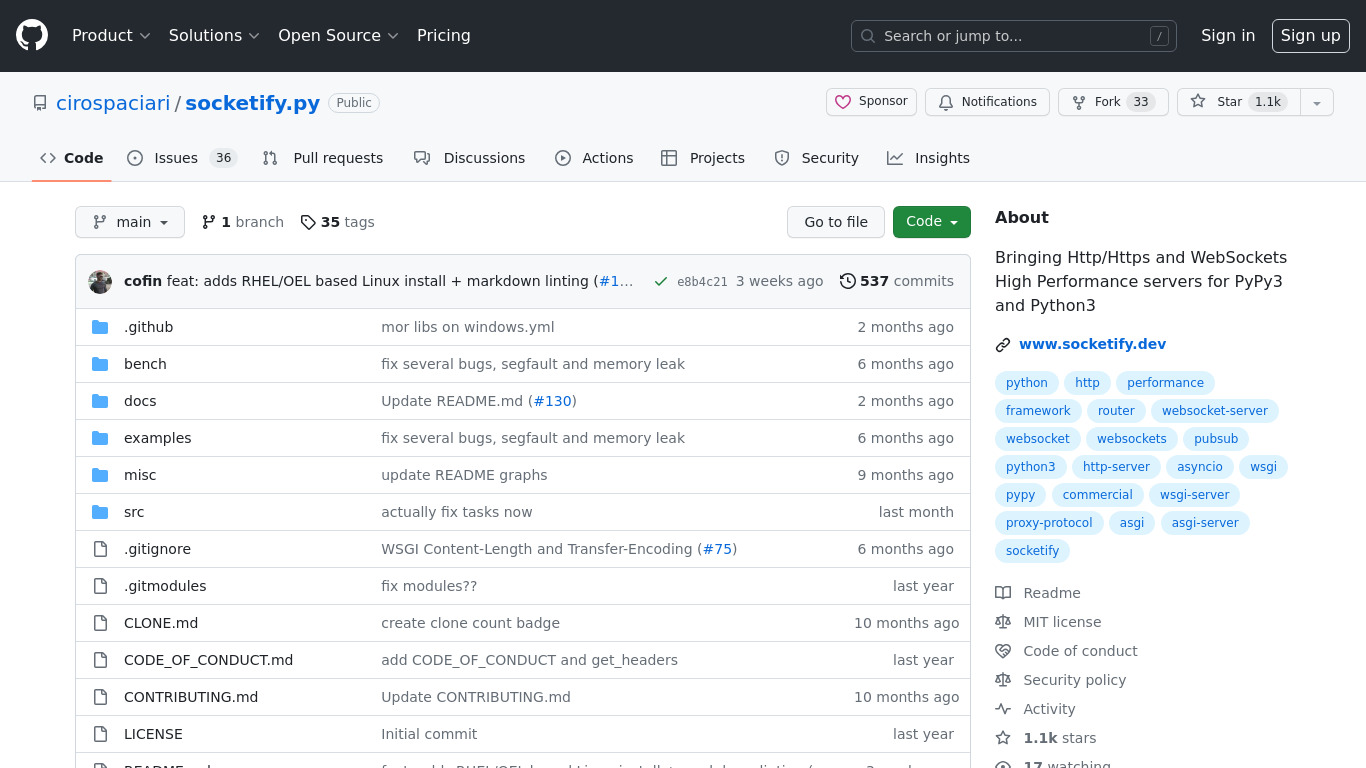Open the Insights tab
Screen dimensions: 1366x768
928,158
